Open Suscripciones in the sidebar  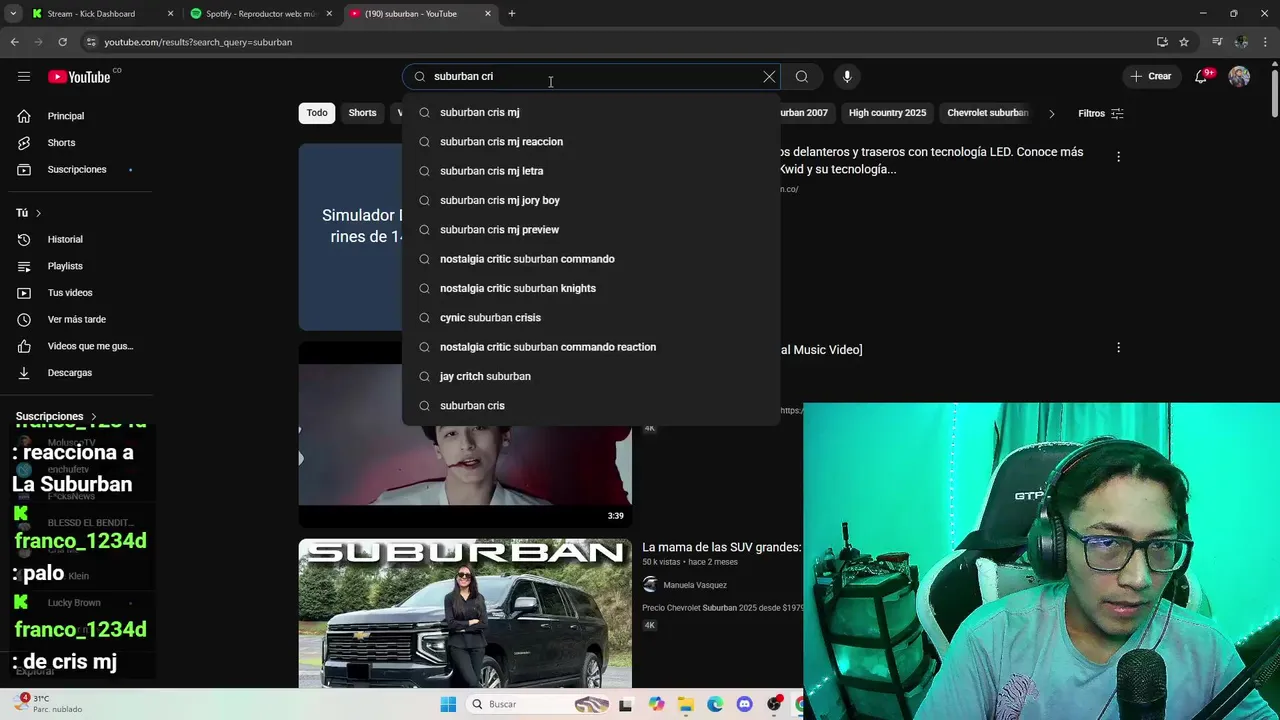tap(76, 169)
